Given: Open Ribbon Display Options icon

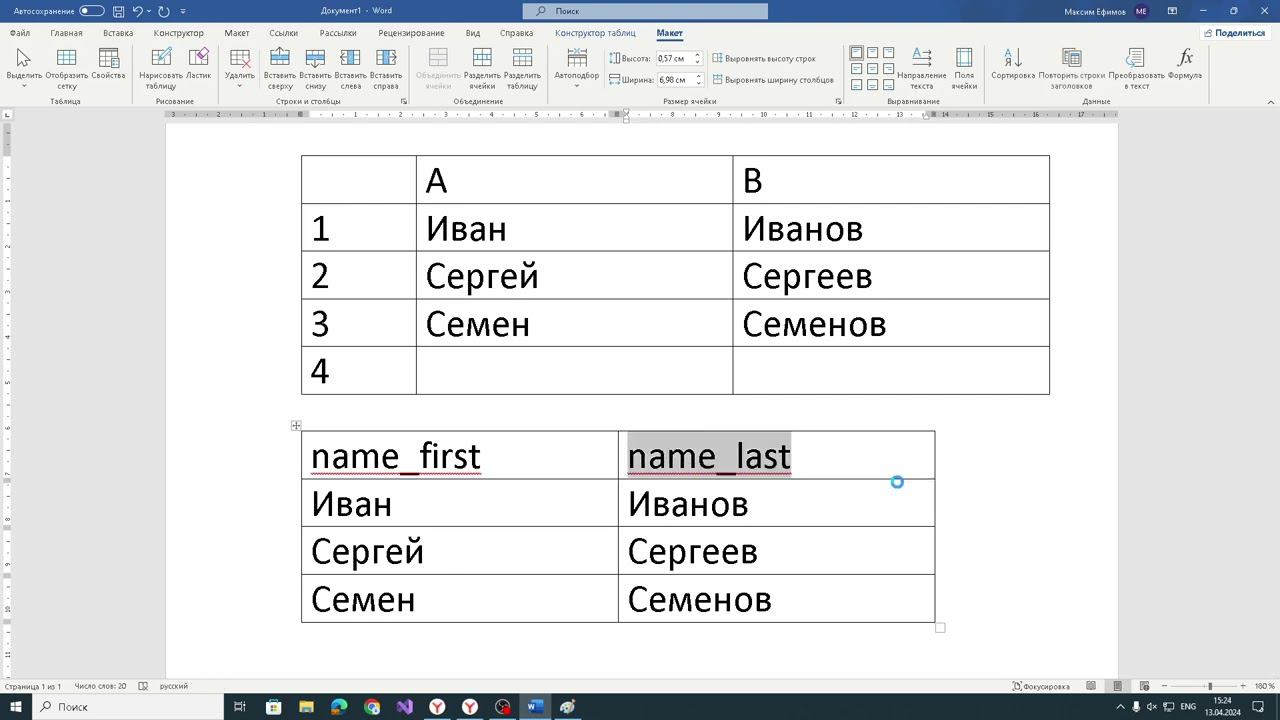Looking at the screenshot, I should click(1172, 11).
